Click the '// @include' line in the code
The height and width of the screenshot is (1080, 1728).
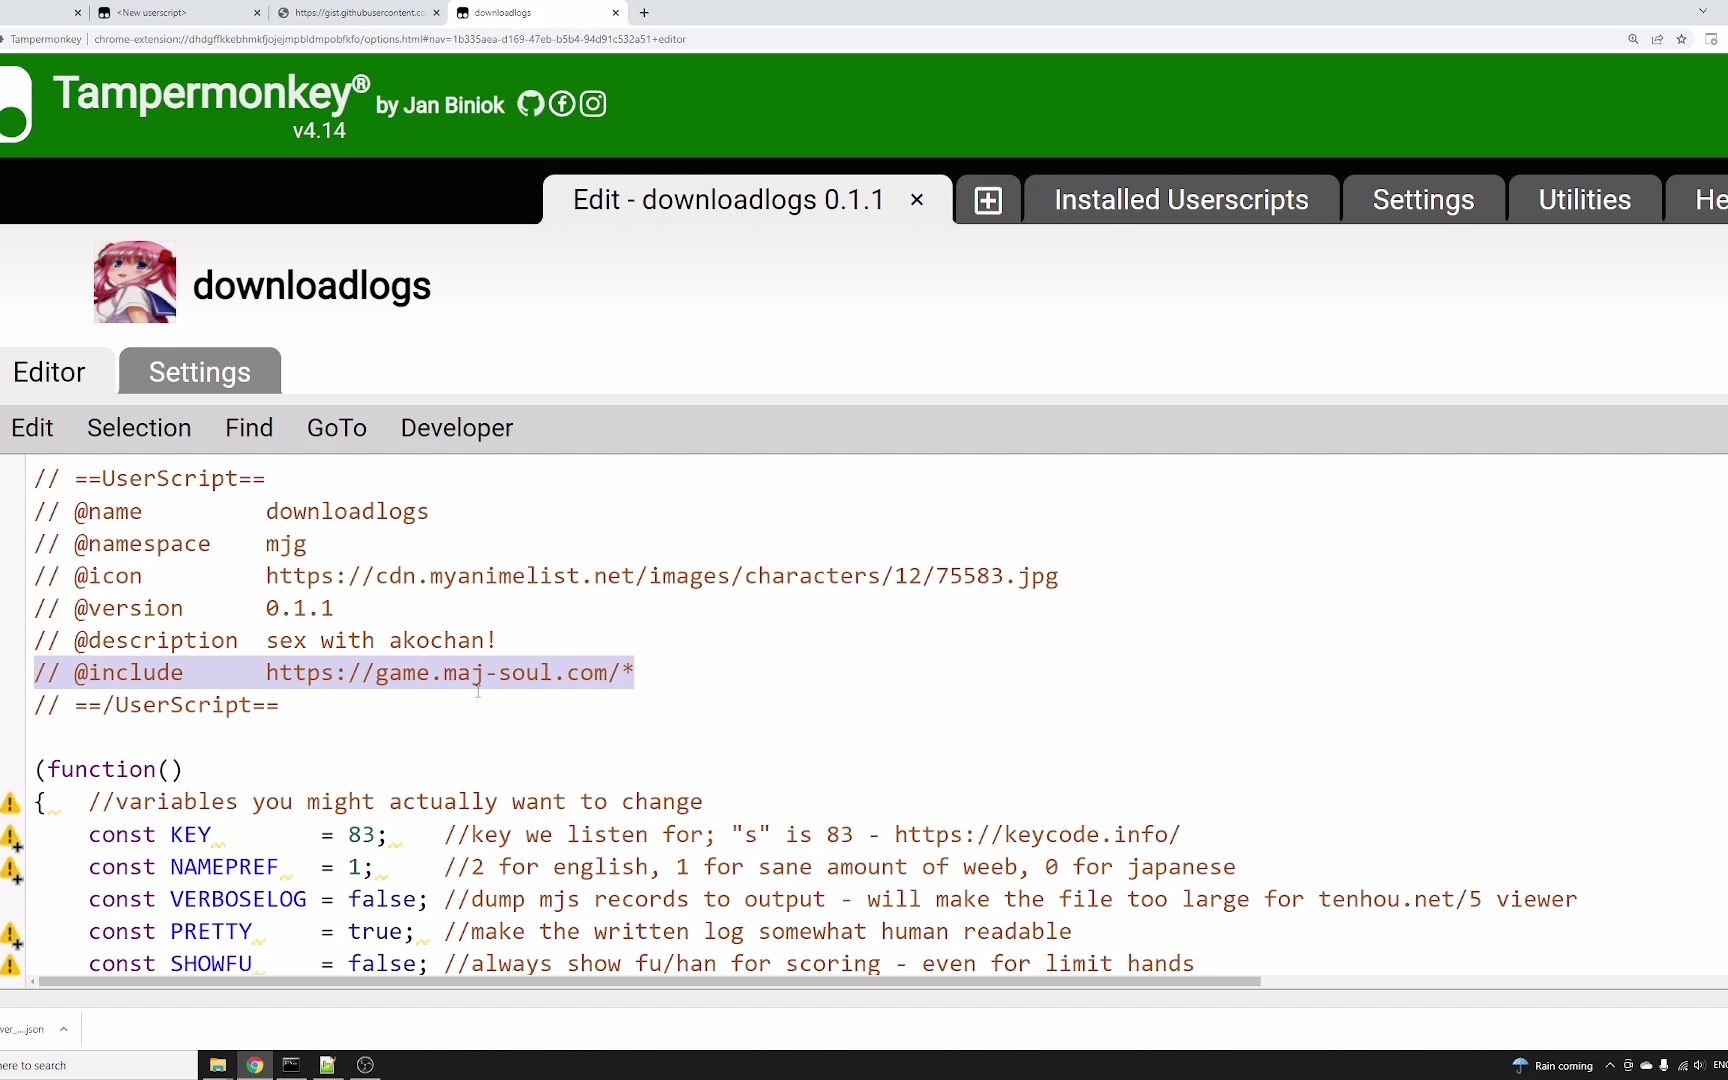(334, 673)
